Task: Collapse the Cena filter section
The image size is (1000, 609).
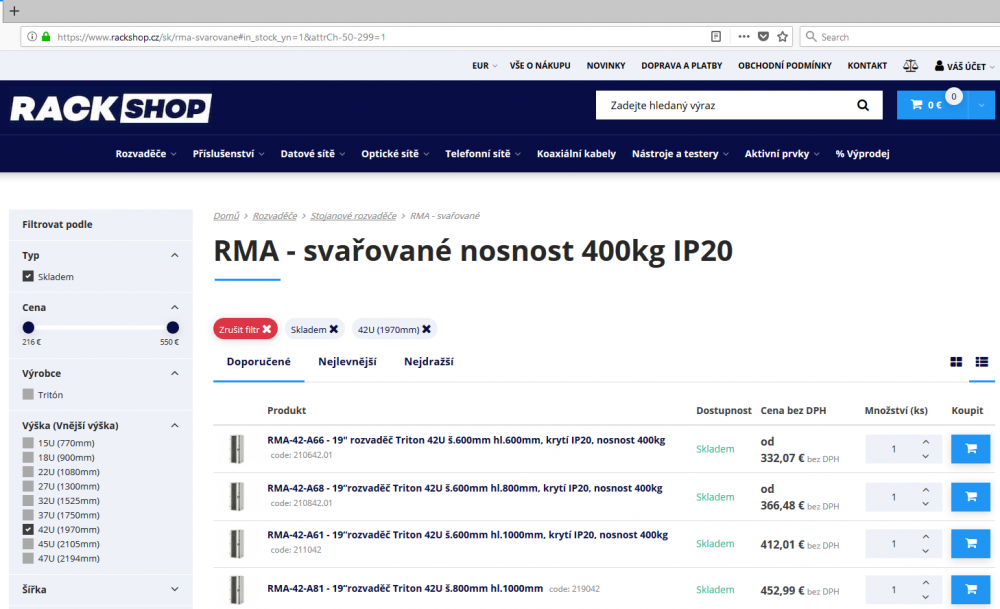Action: (x=175, y=307)
